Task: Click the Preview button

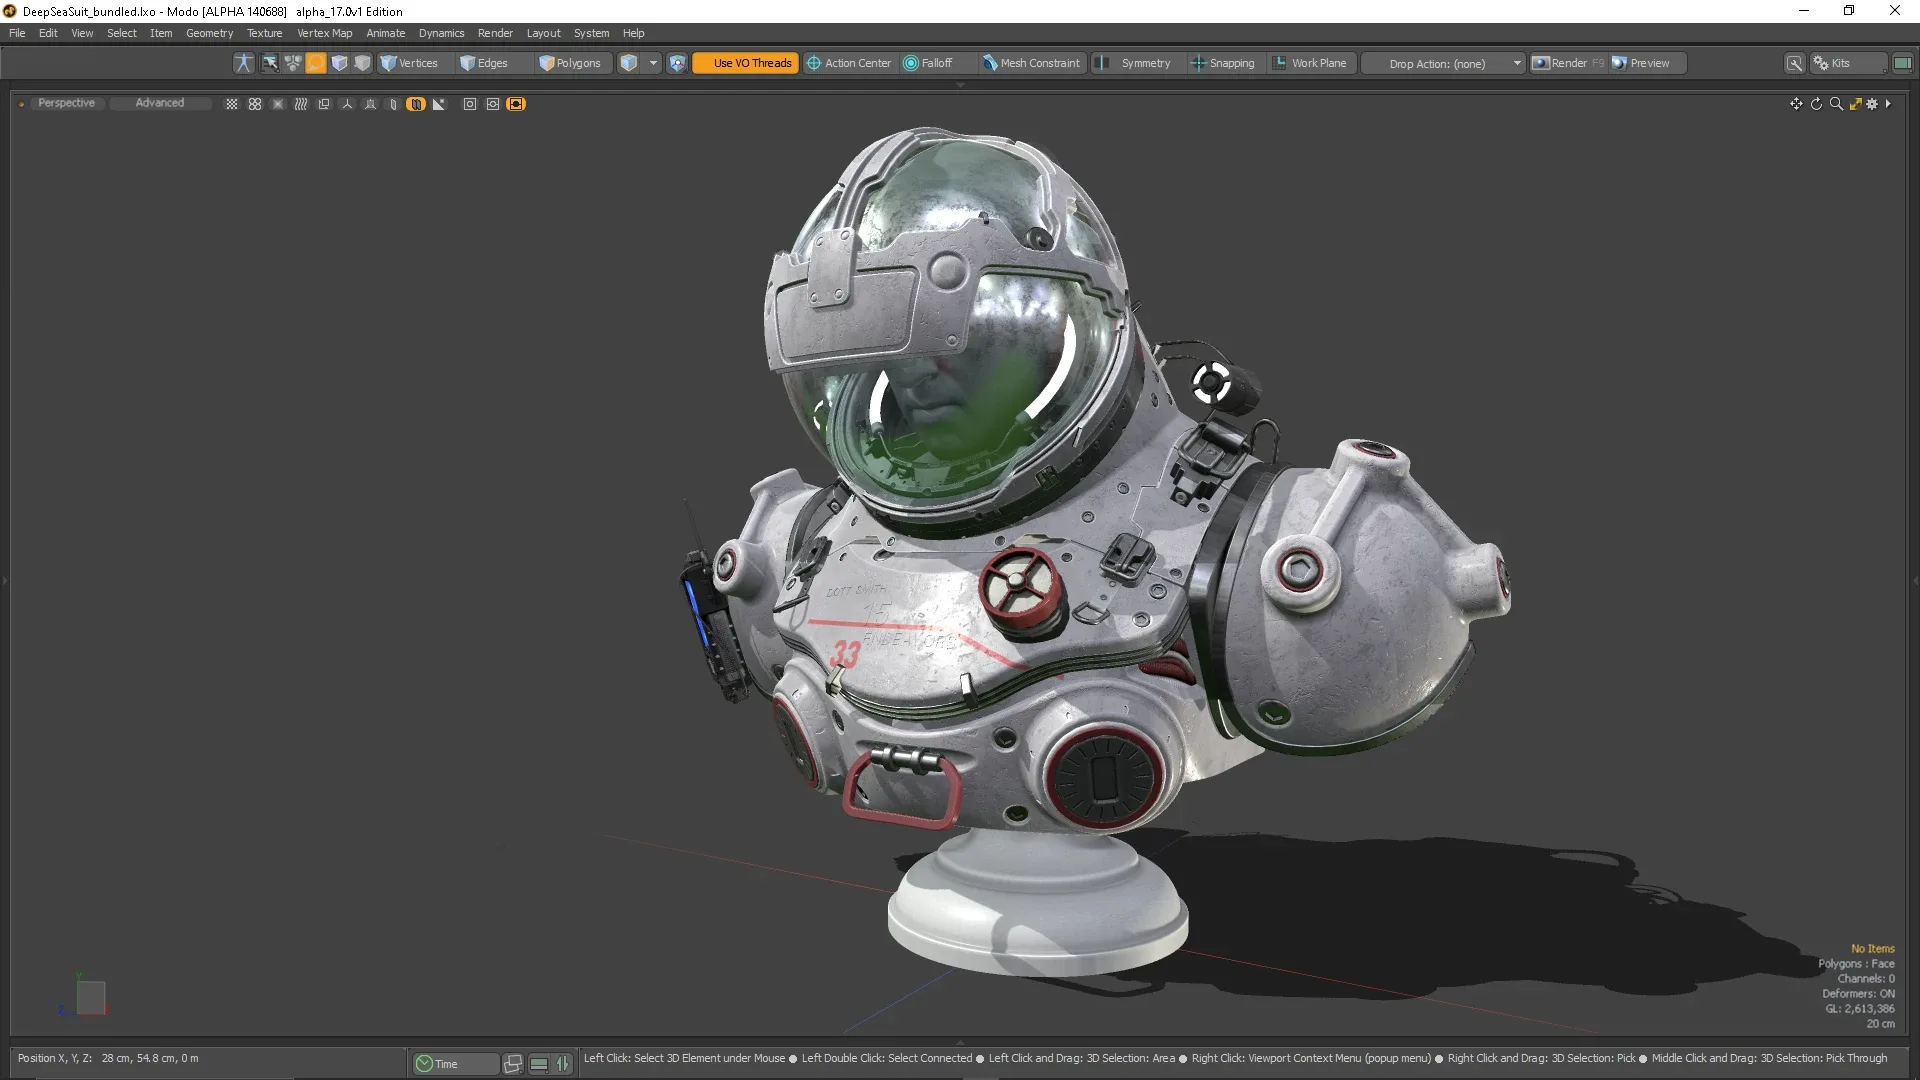Action: pyautogui.click(x=1648, y=63)
